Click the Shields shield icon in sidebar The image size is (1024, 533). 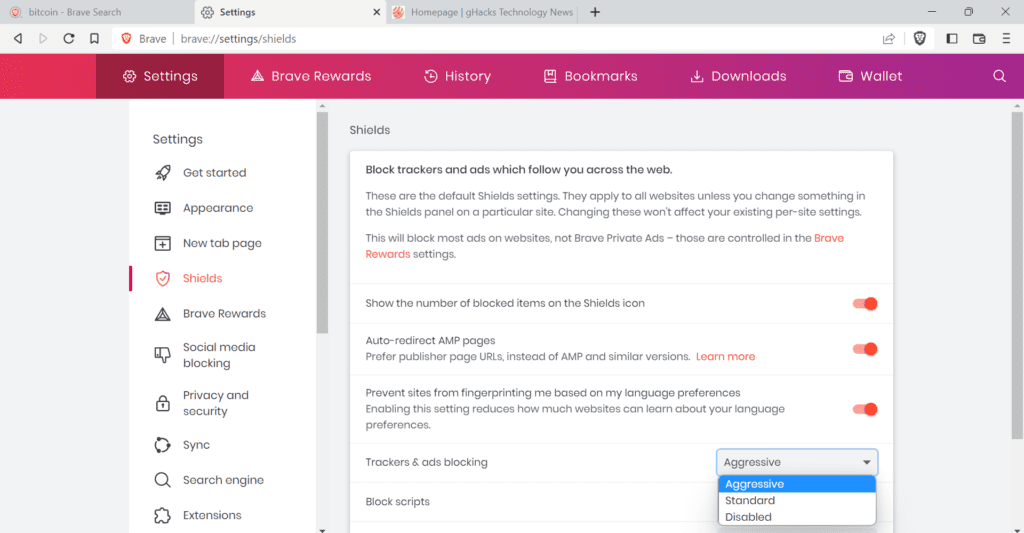click(x=163, y=278)
